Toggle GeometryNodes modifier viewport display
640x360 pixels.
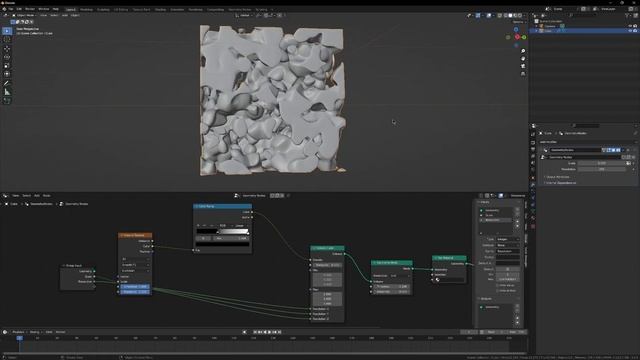[613, 150]
